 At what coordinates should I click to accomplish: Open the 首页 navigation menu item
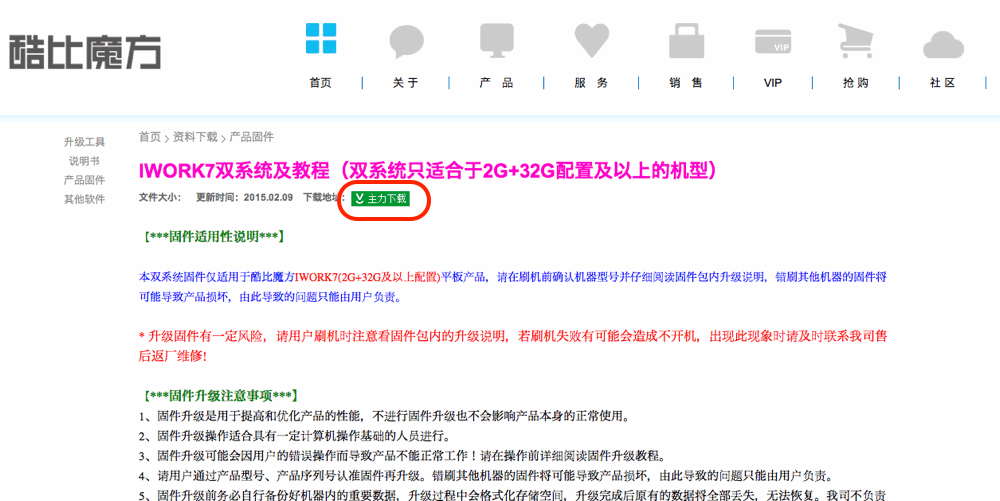pyautogui.click(x=320, y=83)
